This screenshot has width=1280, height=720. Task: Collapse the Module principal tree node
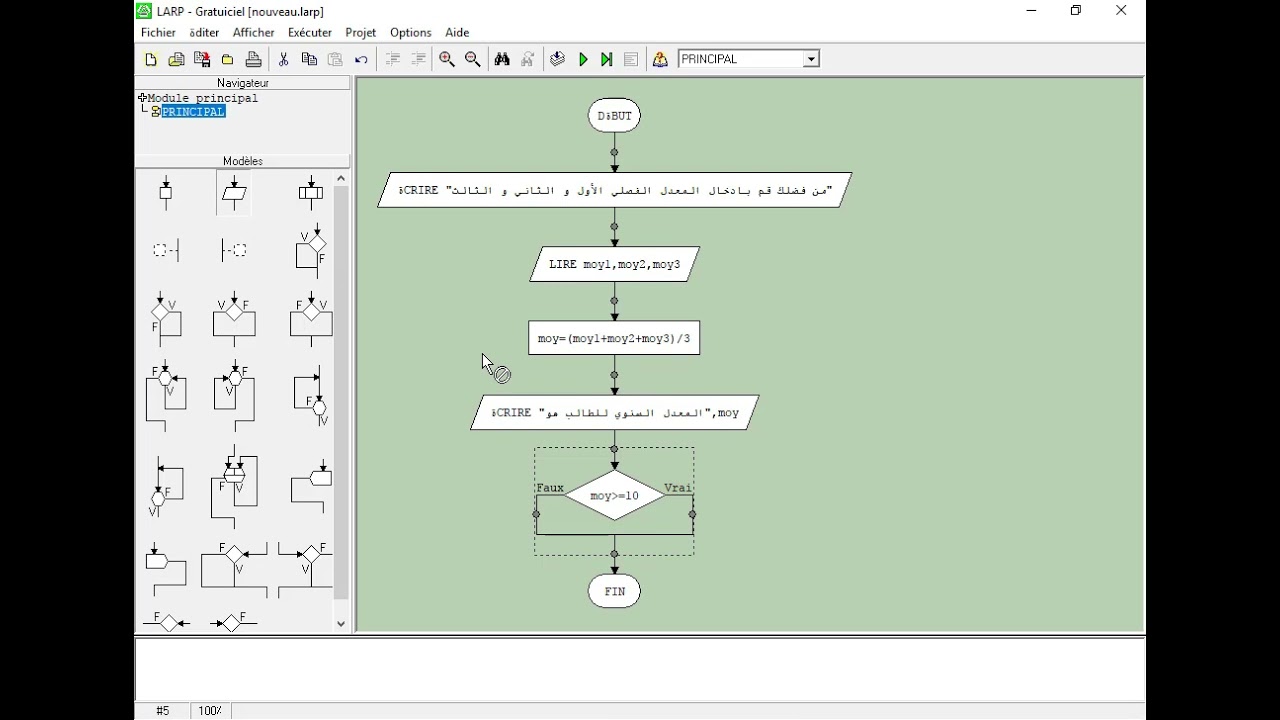click(143, 98)
